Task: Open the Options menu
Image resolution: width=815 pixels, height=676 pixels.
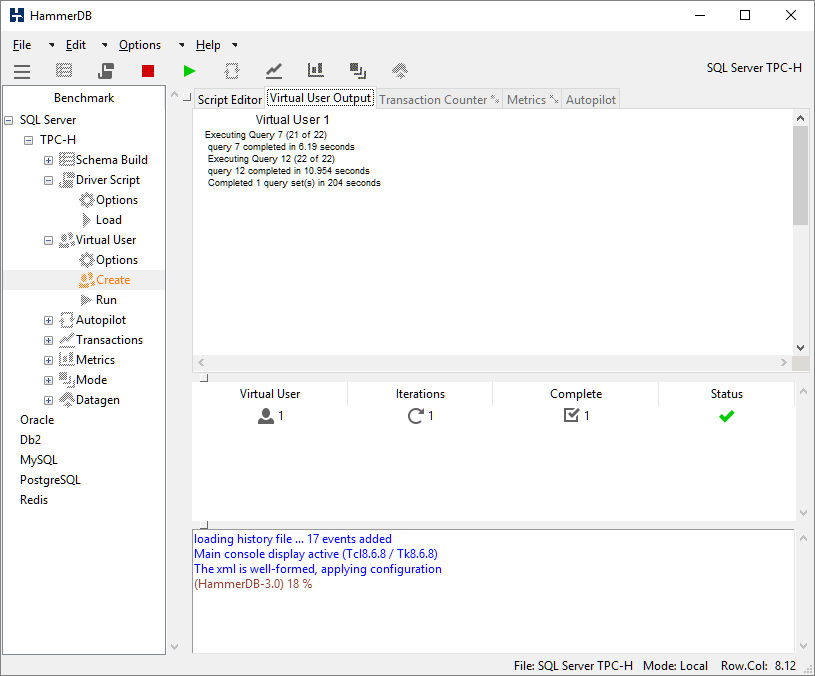Action: pos(140,45)
